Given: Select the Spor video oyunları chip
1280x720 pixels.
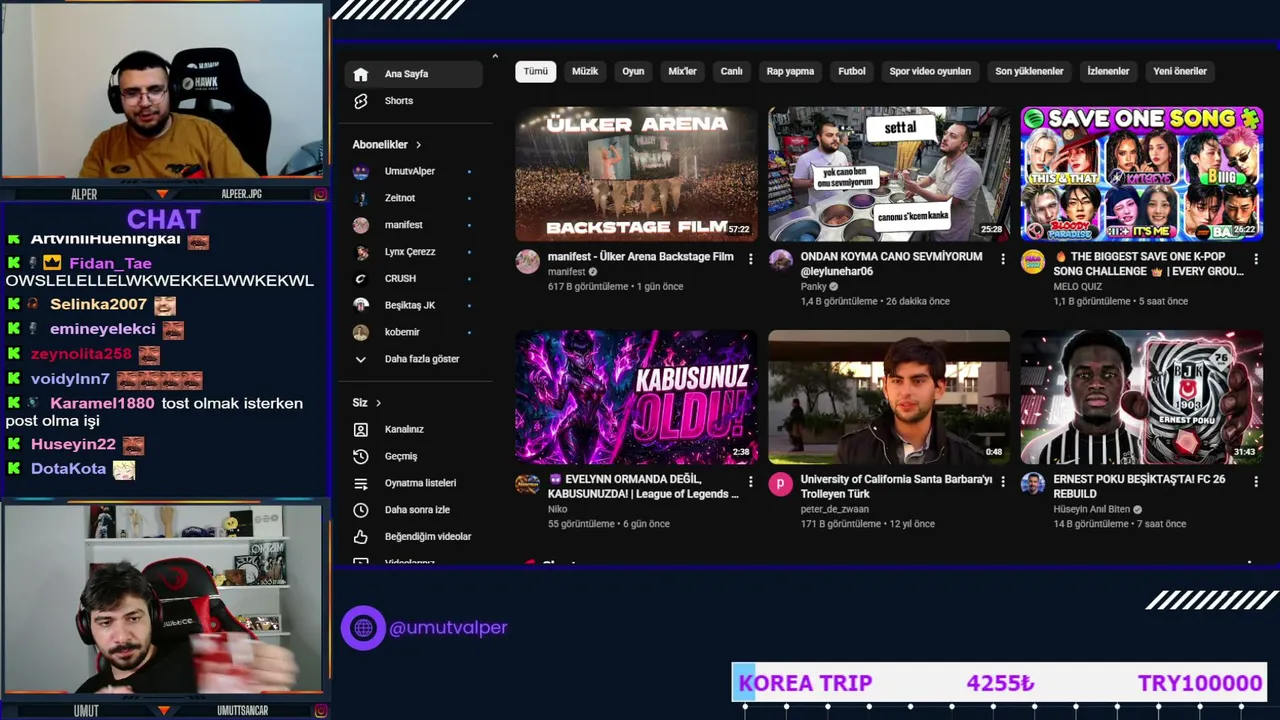Looking at the screenshot, I should click(930, 71).
